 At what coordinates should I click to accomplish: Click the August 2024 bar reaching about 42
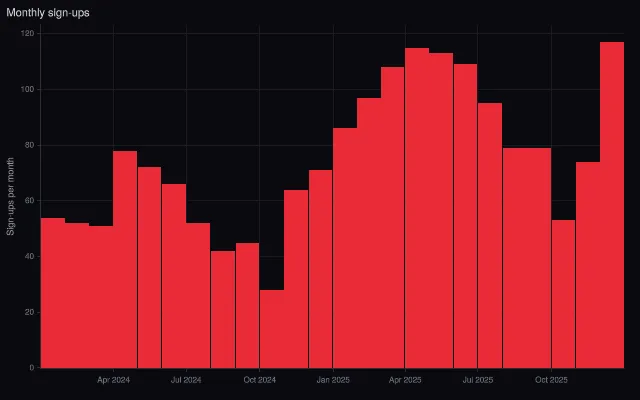(x=223, y=309)
